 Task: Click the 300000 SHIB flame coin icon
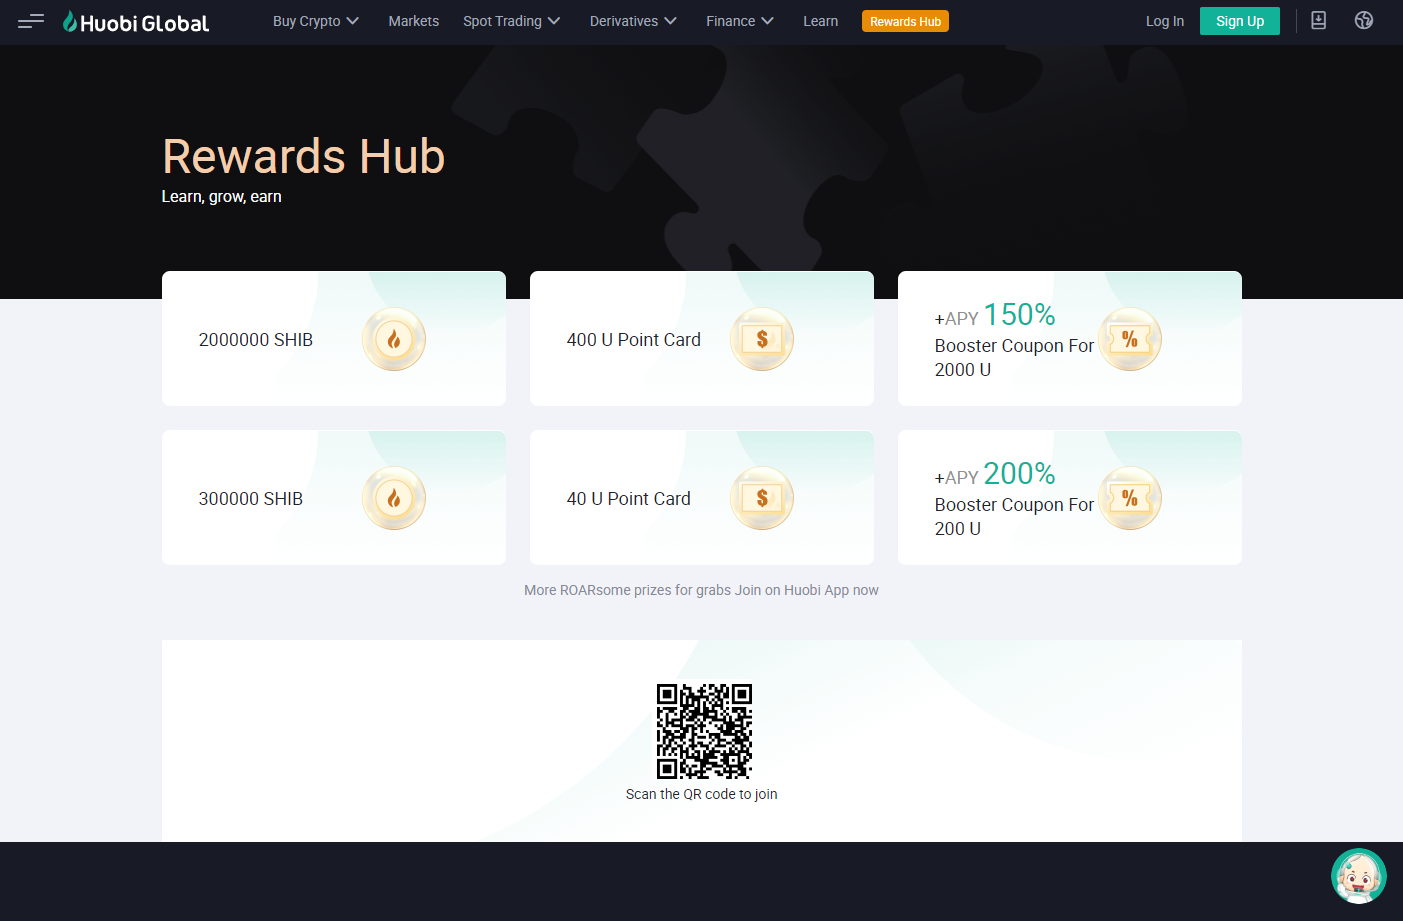pyautogui.click(x=394, y=498)
